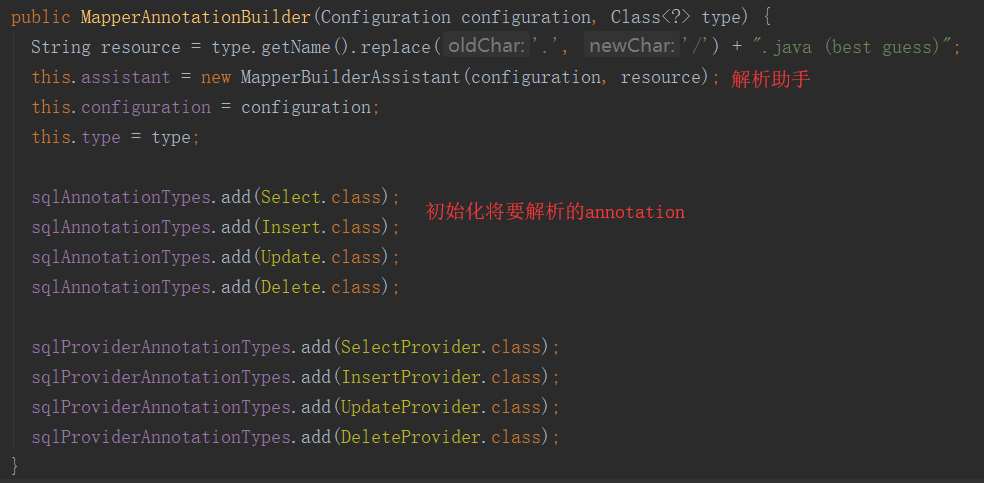Click UpdateProvider.class reference
The image size is (984, 483).
click(x=441, y=407)
